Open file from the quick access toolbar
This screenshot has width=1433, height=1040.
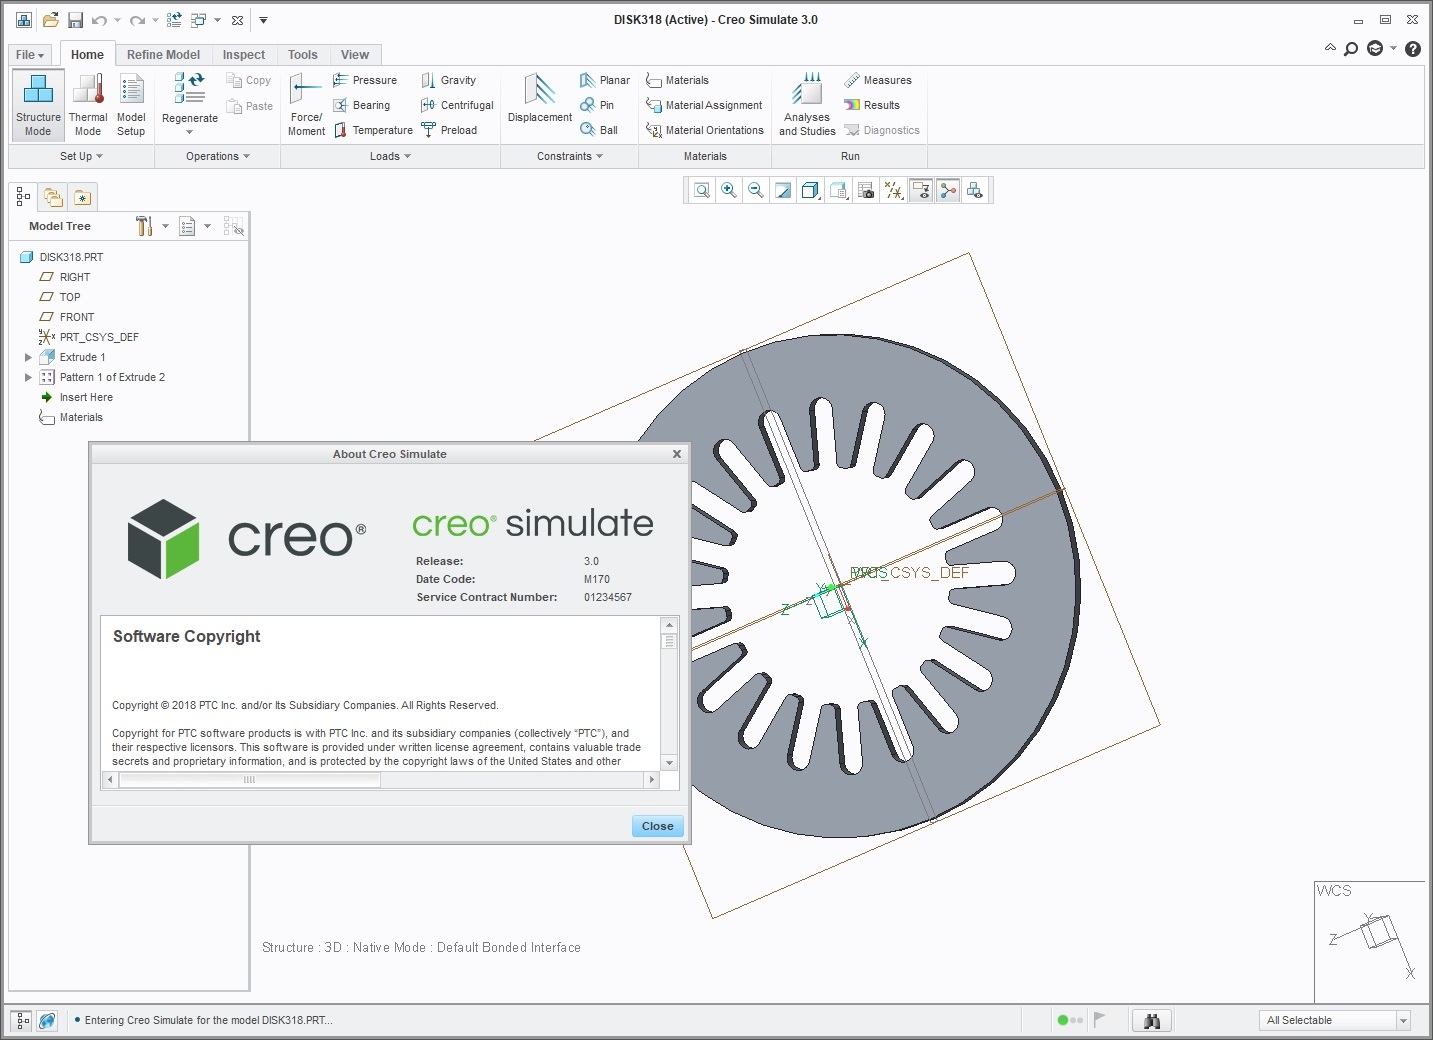(50, 20)
